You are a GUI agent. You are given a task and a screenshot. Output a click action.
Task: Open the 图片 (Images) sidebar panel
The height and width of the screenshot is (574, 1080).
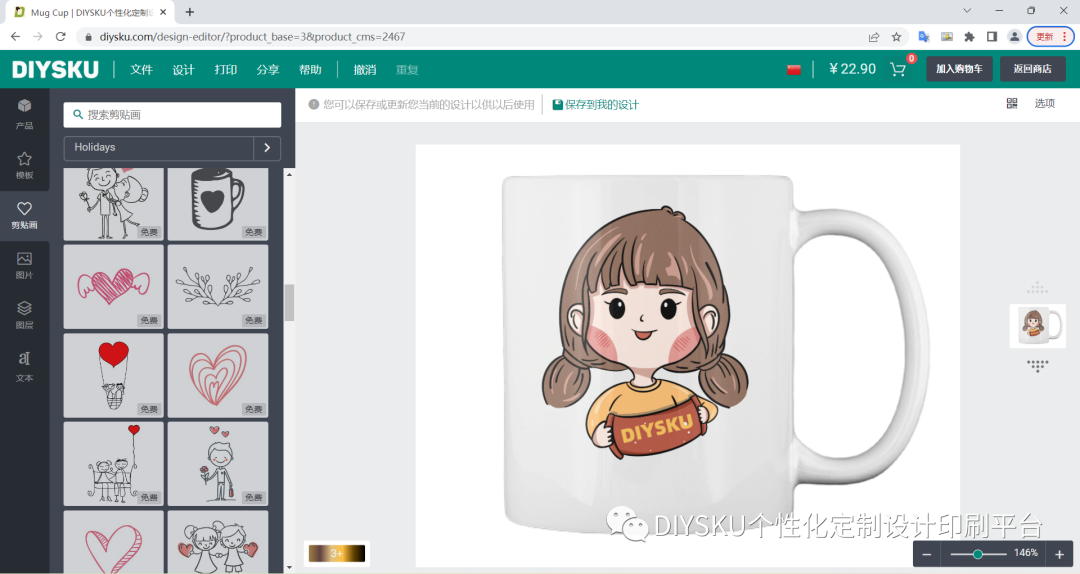coord(24,265)
